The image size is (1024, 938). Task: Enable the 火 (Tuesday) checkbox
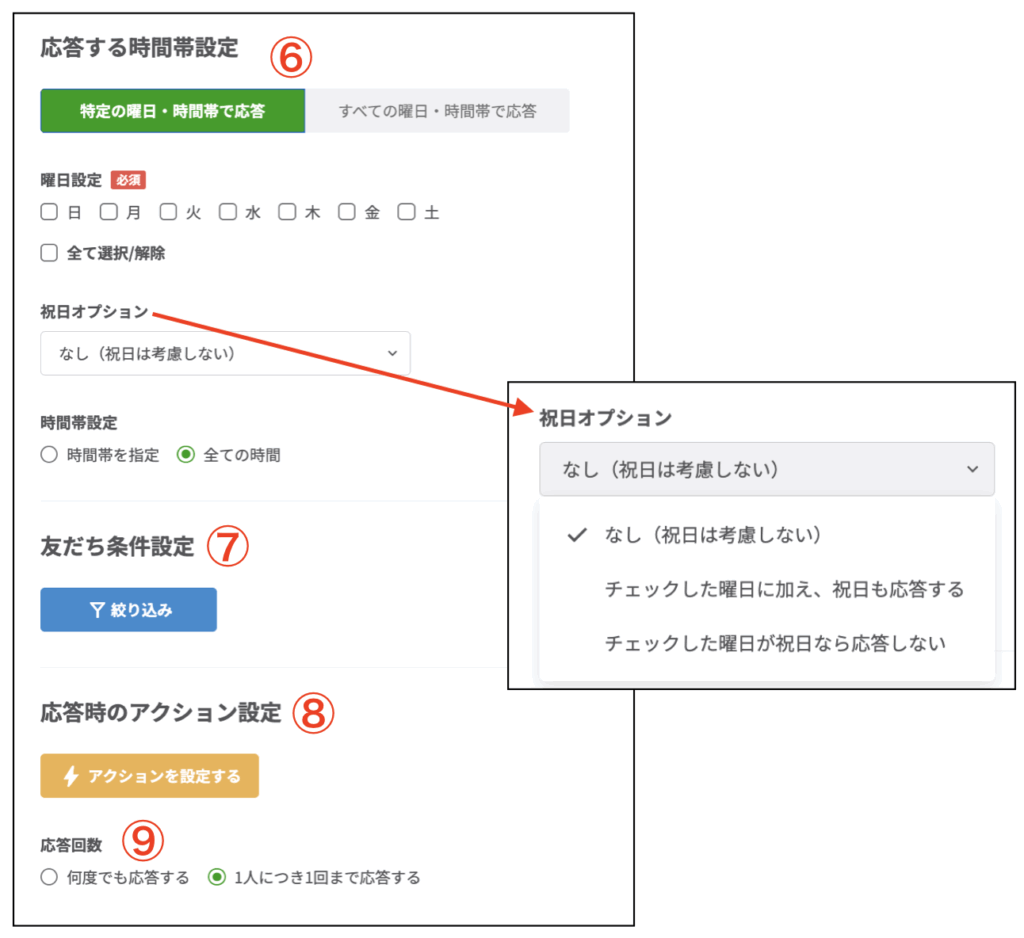coord(168,212)
